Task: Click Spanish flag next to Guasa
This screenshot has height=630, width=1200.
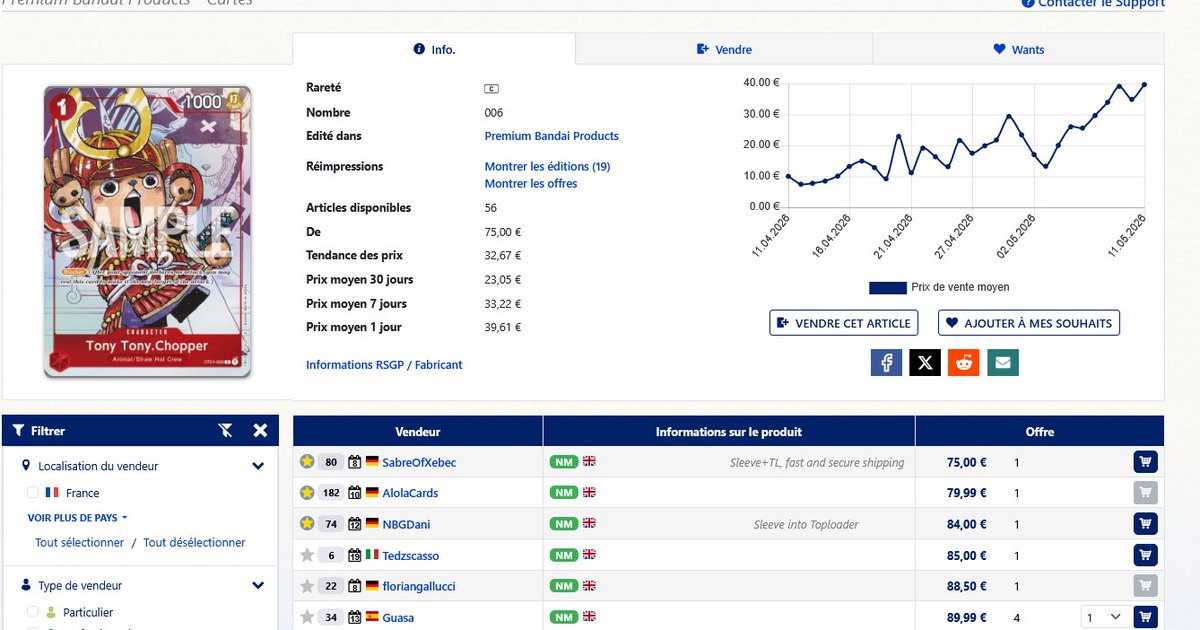Action: point(372,617)
